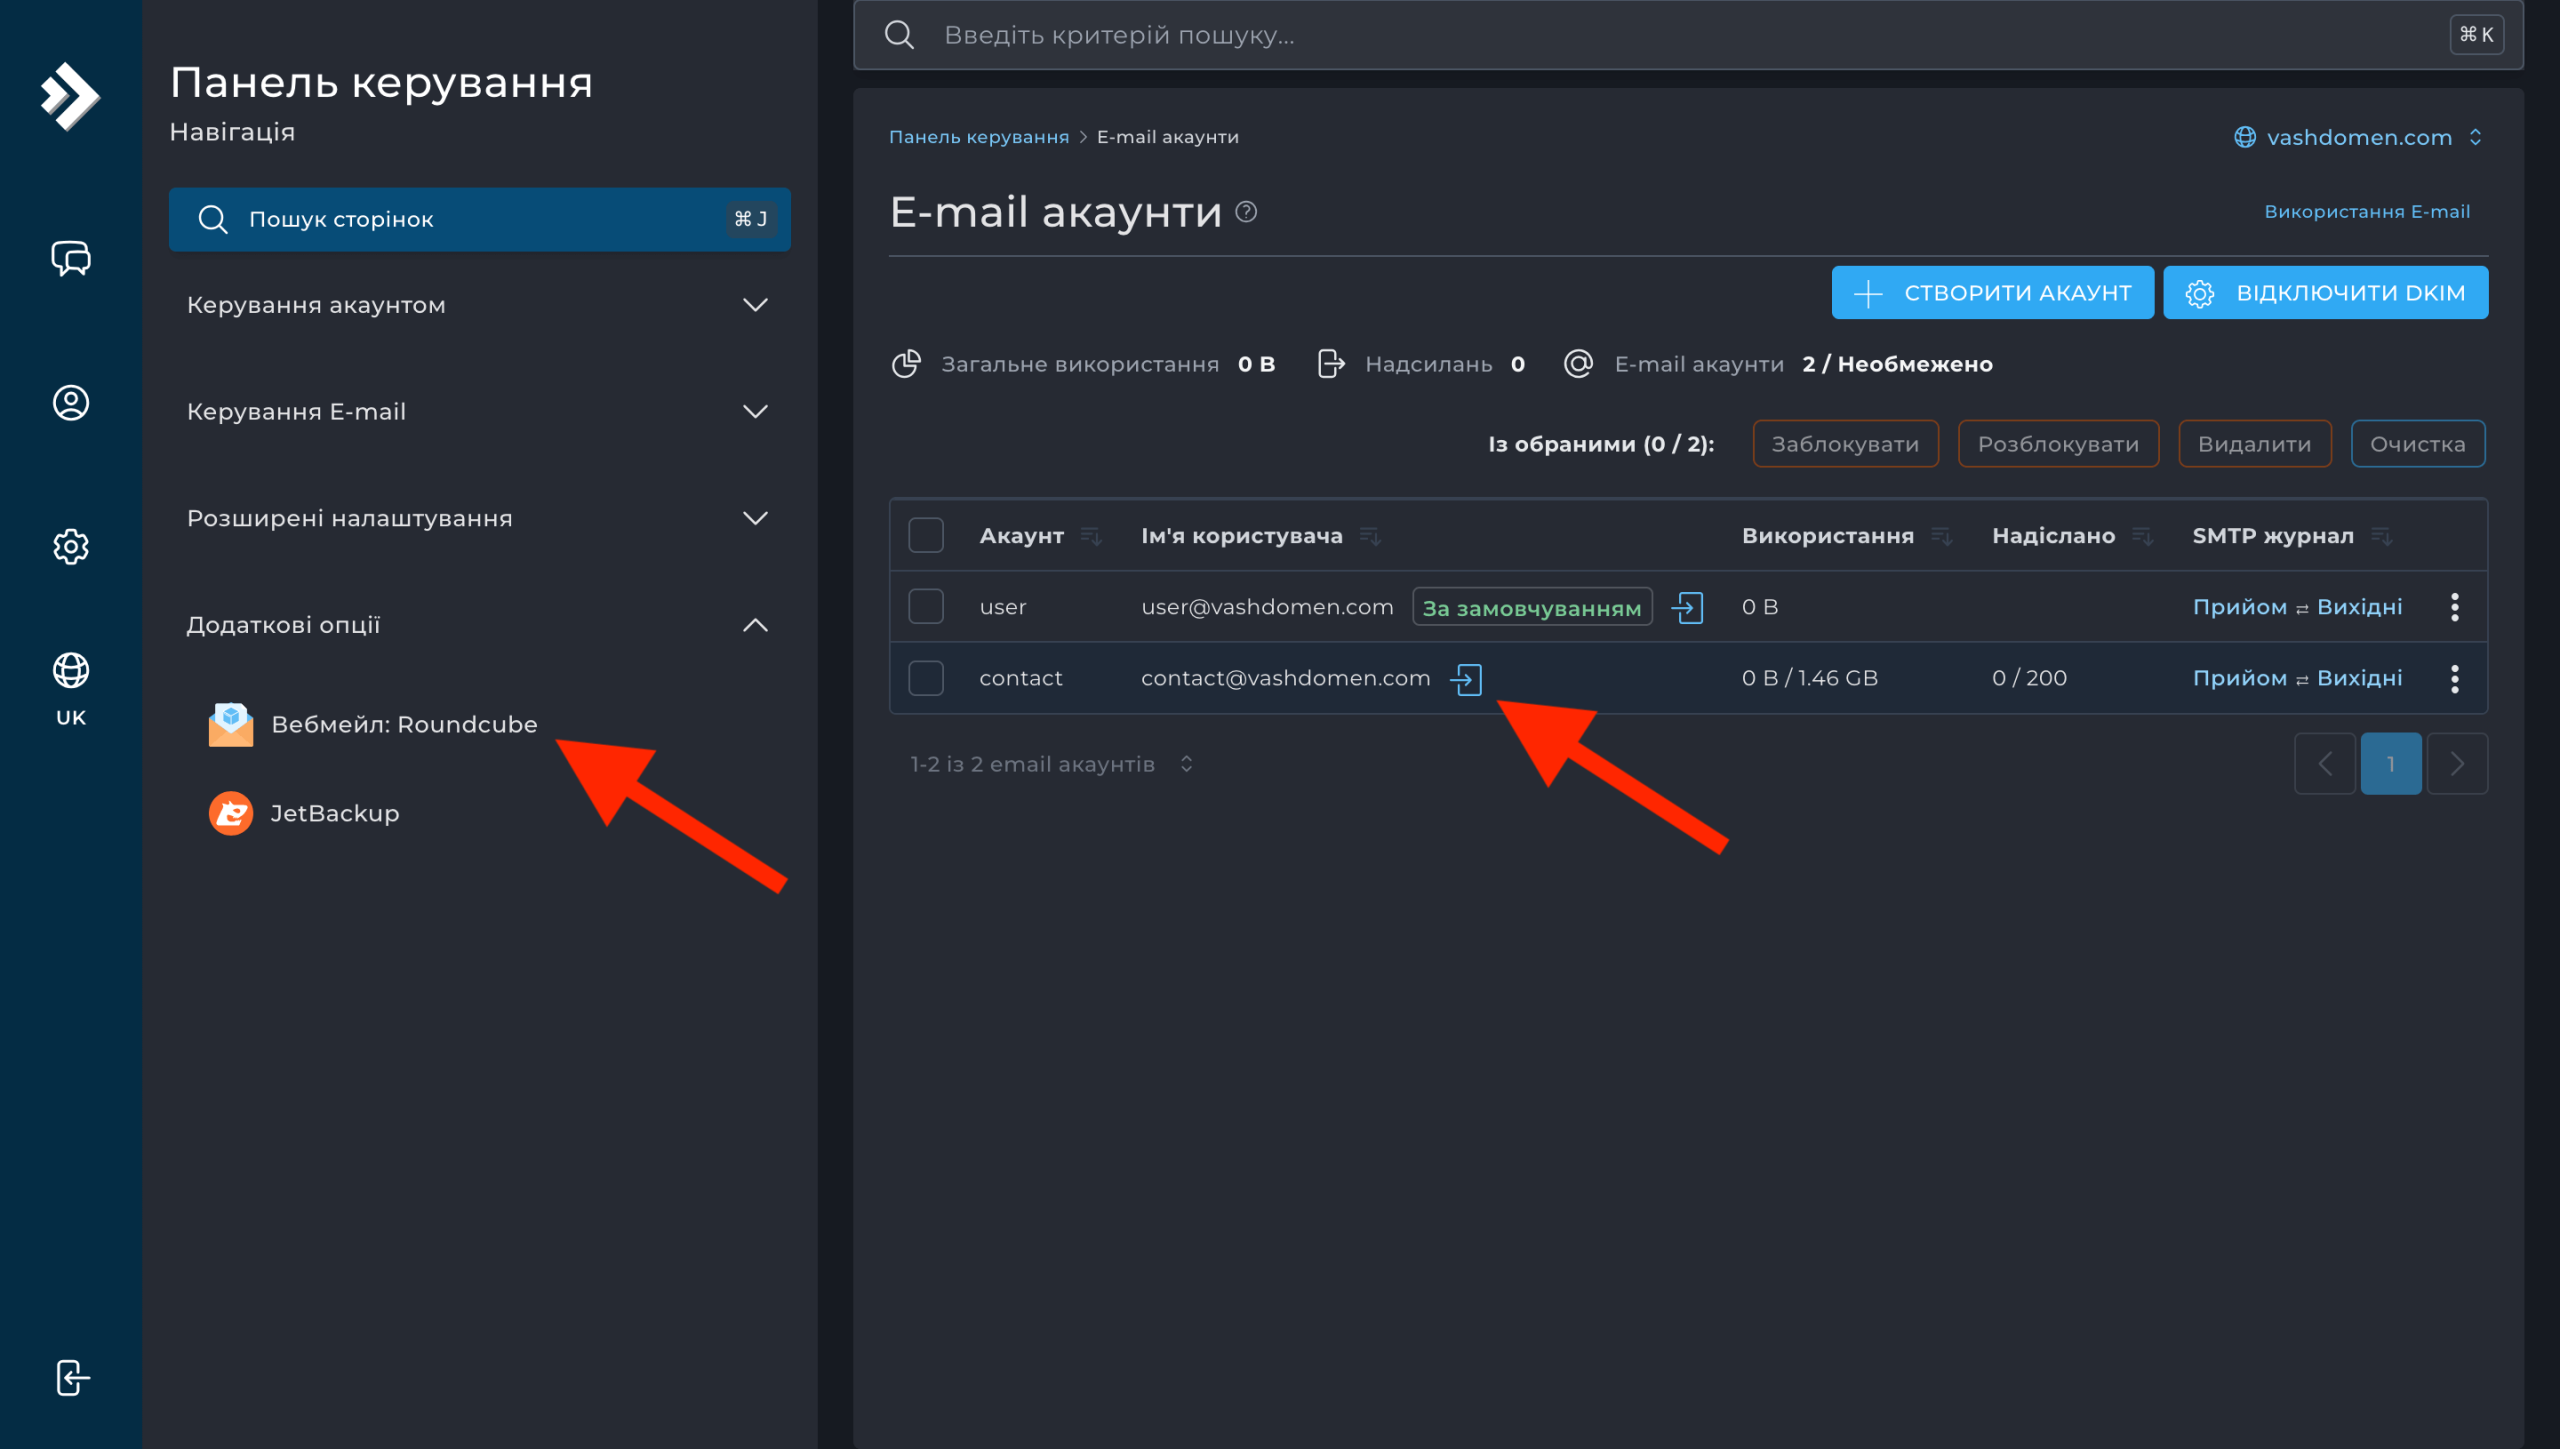The width and height of the screenshot is (2560, 1449).
Task: Sort by Ім'я користувача column icon
Action: 1370,537
